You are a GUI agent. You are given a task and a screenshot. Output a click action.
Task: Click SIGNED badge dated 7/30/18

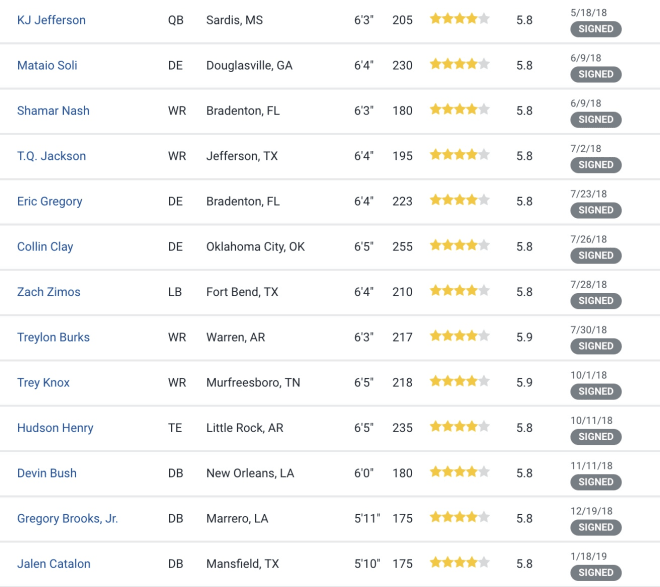pyautogui.click(x=596, y=346)
